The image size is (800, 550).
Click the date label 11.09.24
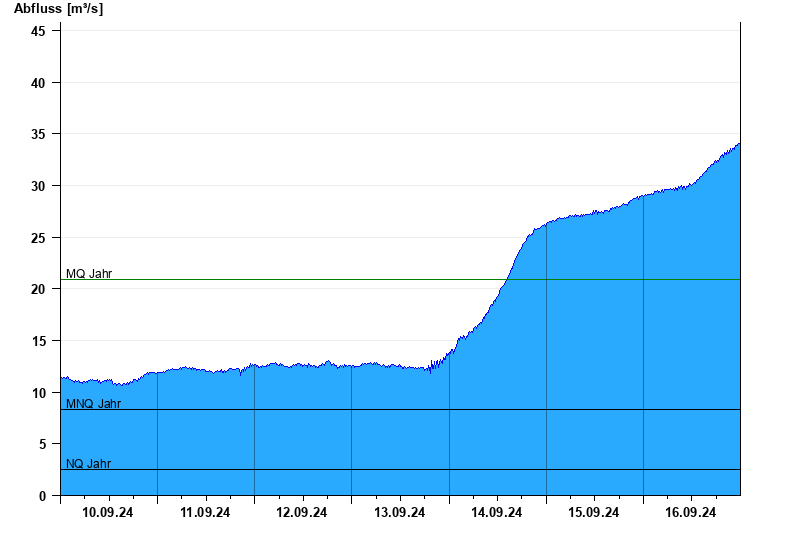tap(205, 512)
